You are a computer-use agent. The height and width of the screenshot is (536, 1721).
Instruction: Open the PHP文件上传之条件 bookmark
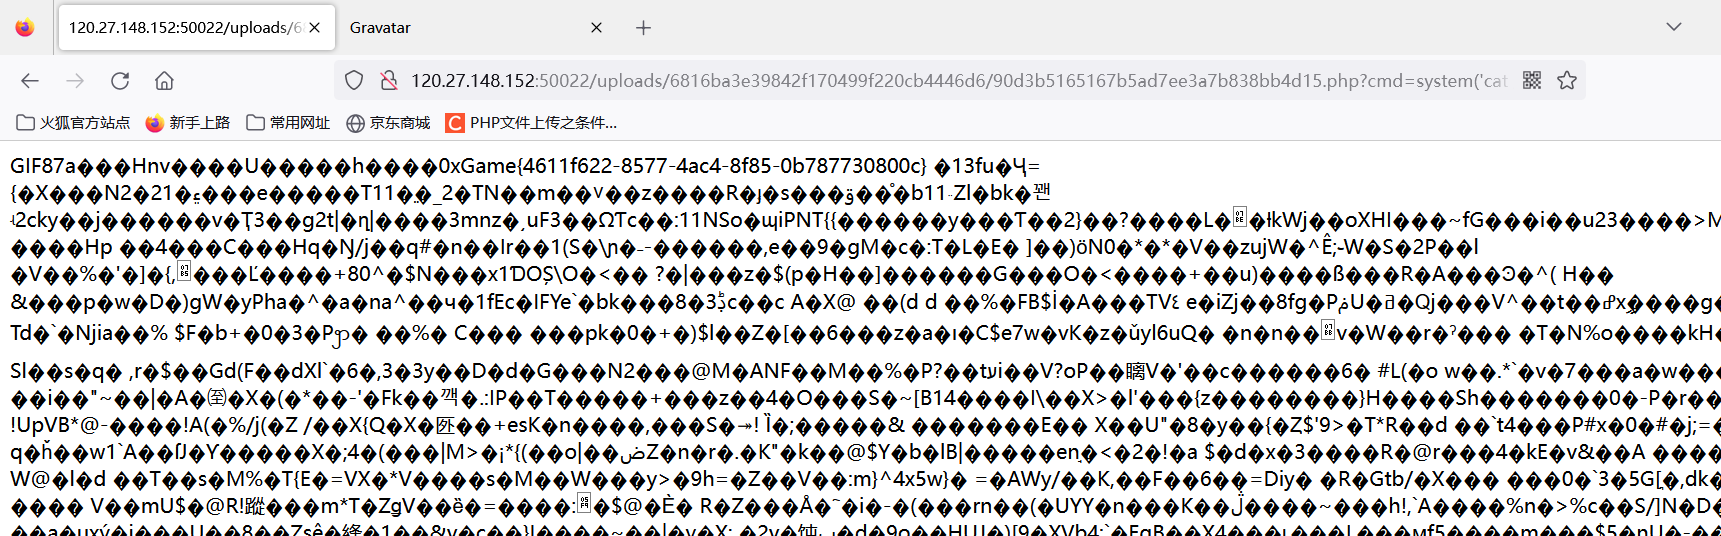point(532,123)
